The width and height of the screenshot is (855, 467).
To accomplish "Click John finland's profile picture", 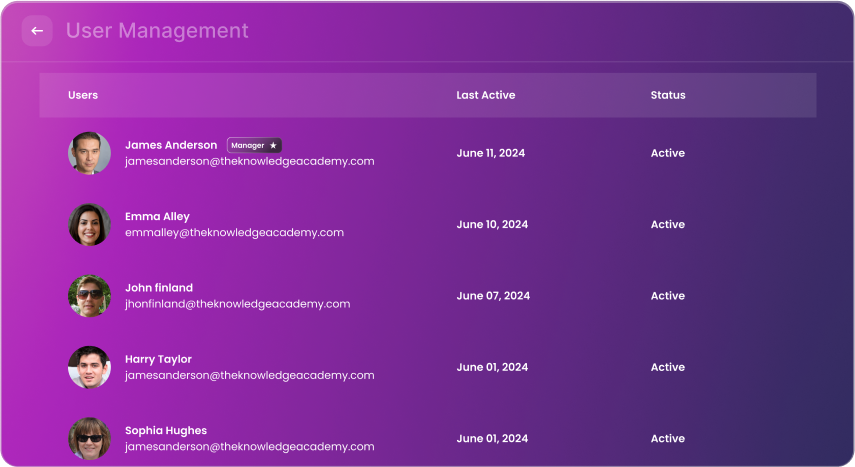I will tap(89, 296).
